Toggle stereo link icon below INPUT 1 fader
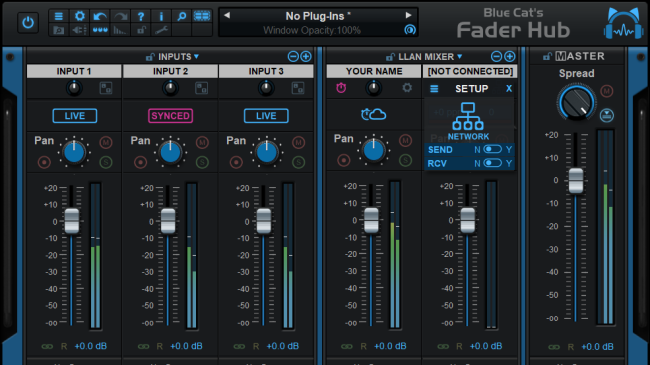This screenshot has height=365, width=650. (47, 346)
